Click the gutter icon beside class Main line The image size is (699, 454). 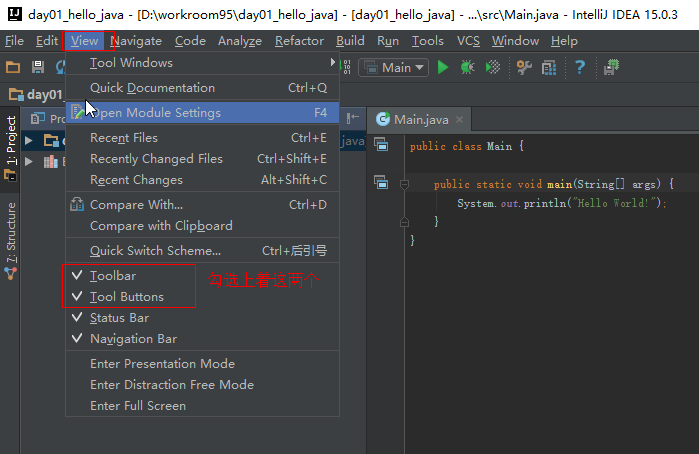(381, 144)
